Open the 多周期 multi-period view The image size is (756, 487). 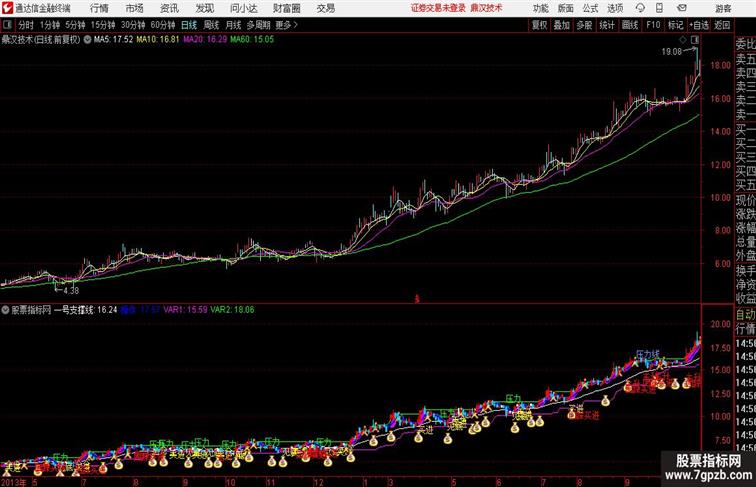point(258,25)
